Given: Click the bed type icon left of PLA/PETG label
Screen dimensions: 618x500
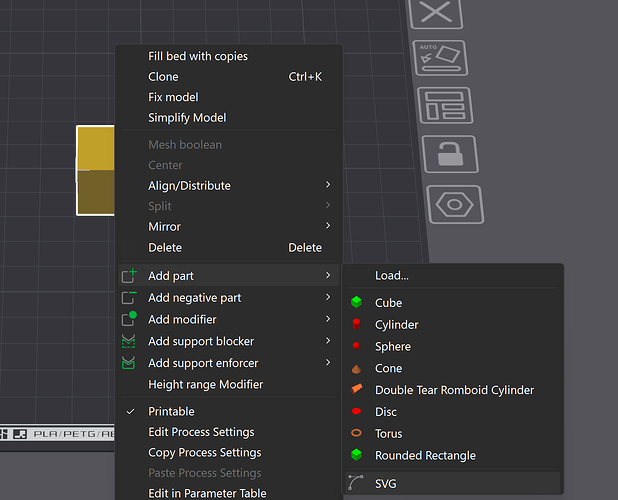Looking at the screenshot, I should tap(20, 434).
